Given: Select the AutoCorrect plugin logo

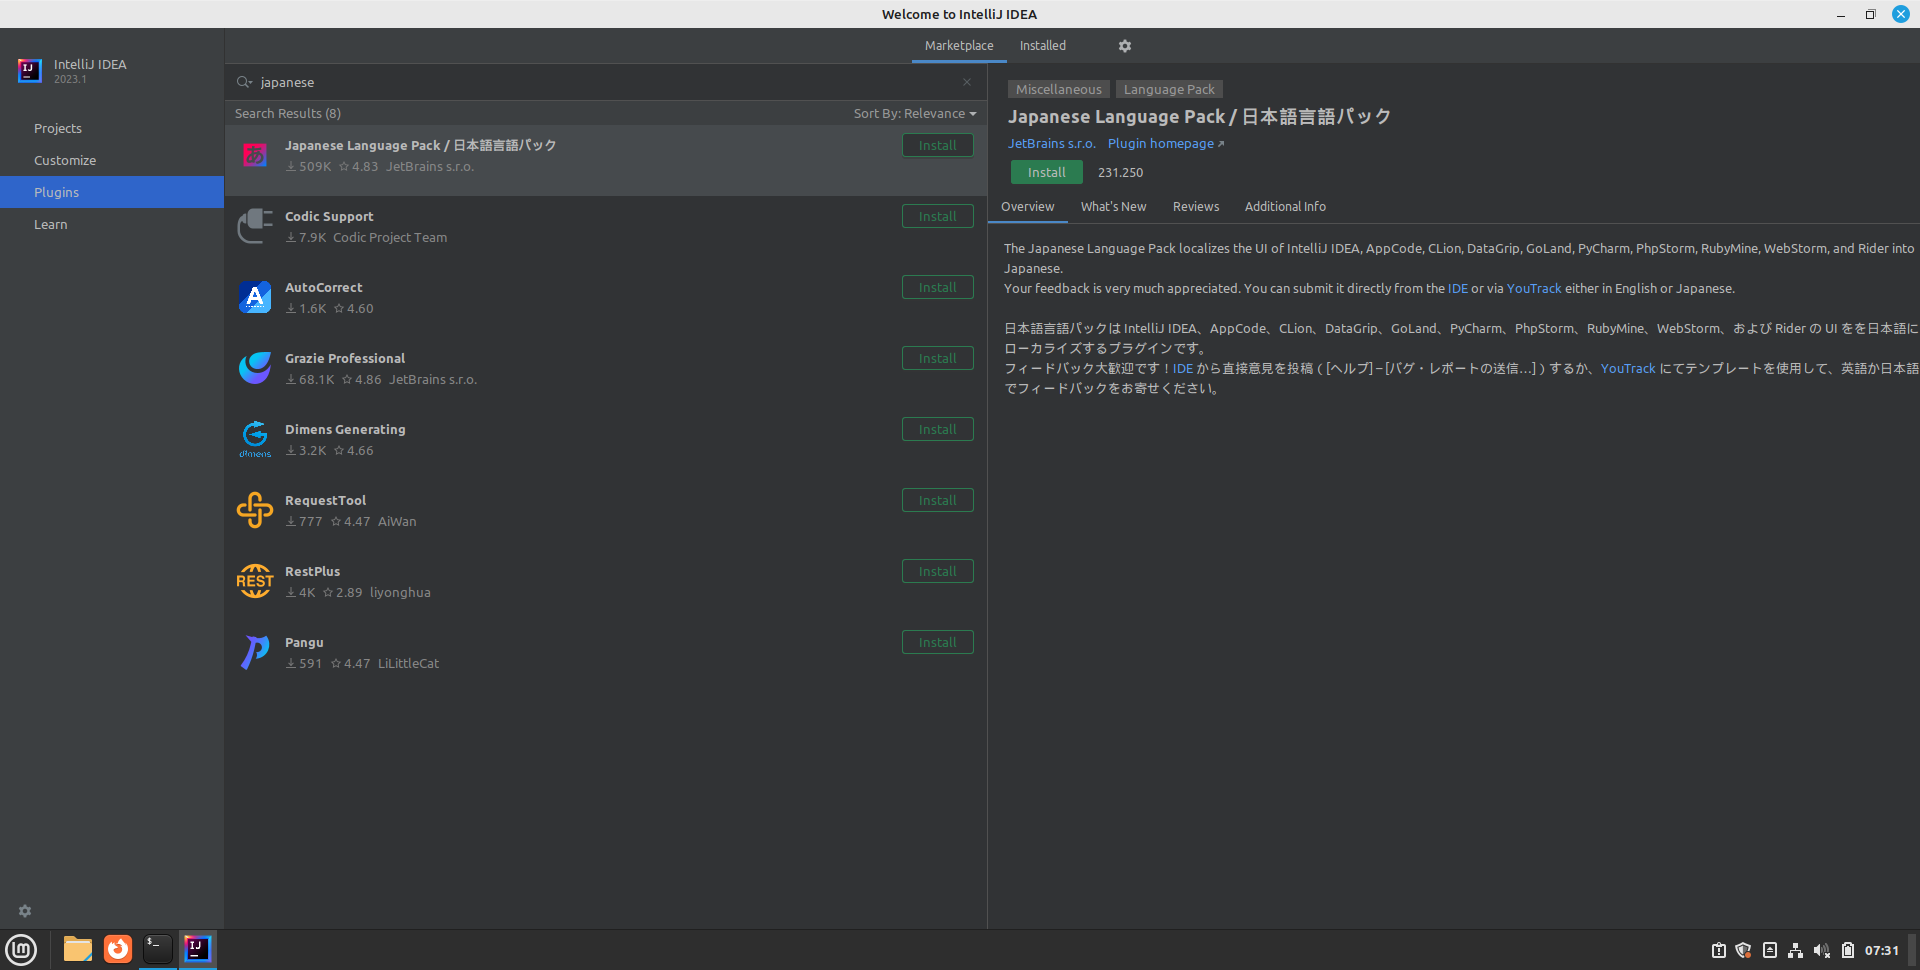Looking at the screenshot, I should tap(254, 297).
